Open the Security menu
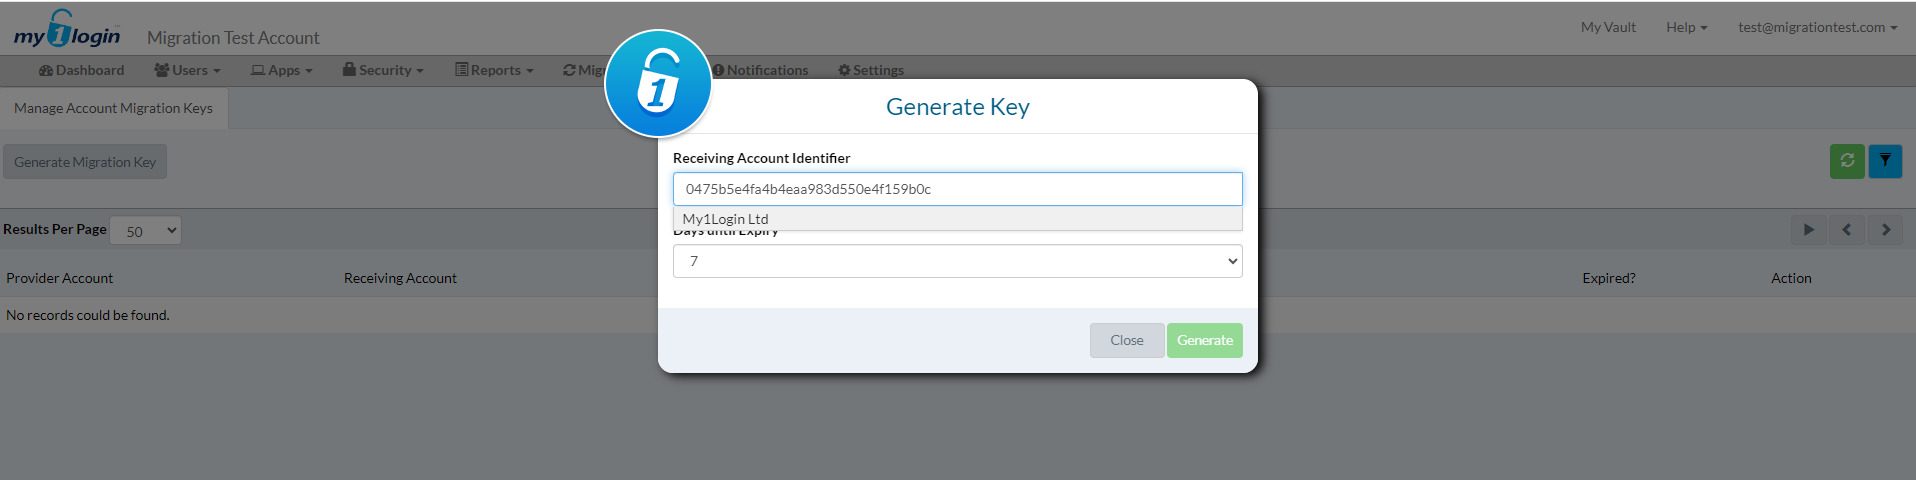1916x480 pixels. pyautogui.click(x=383, y=70)
